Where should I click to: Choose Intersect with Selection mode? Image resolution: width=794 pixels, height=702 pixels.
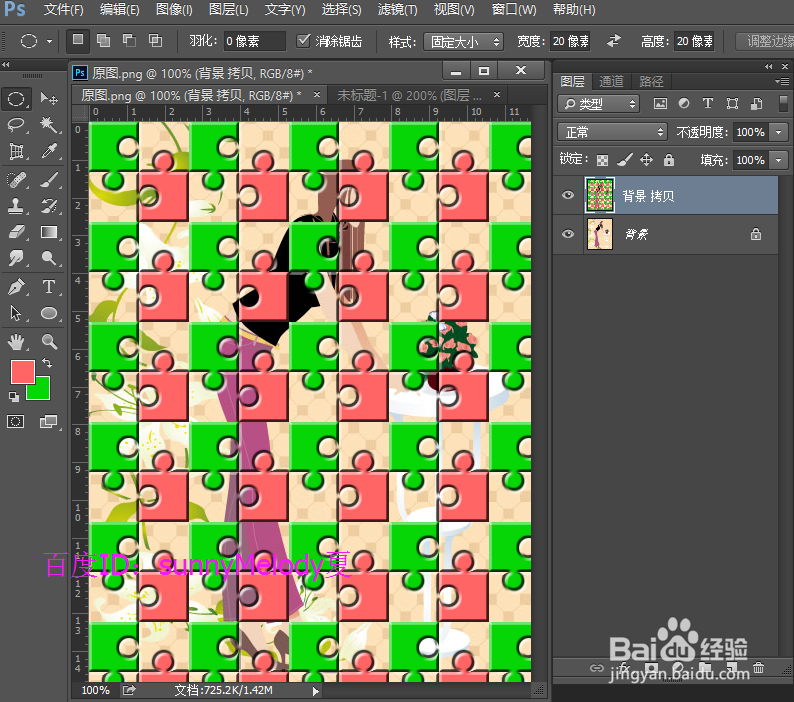click(155, 41)
